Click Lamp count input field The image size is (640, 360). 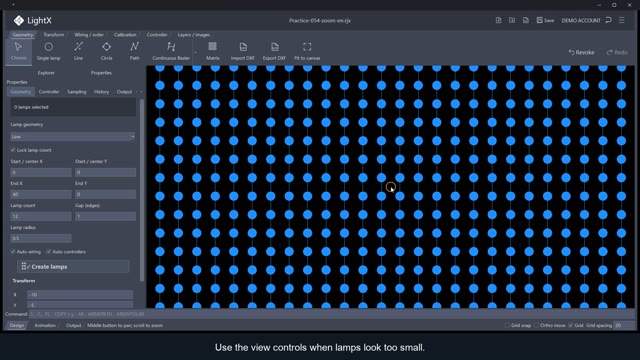pos(41,216)
